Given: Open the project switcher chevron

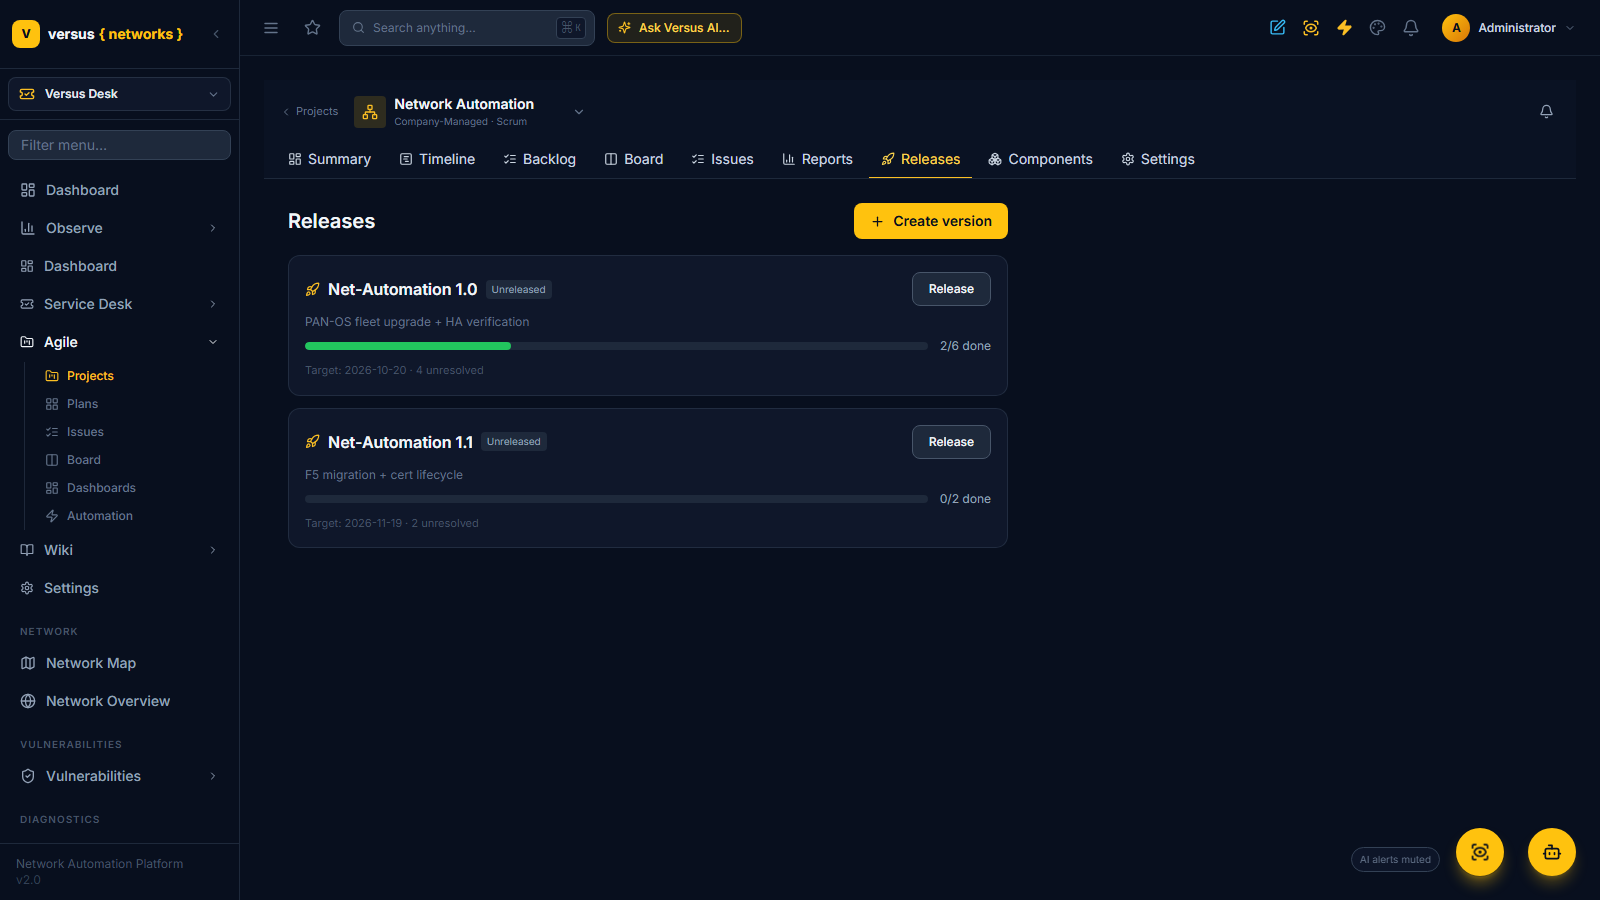Looking at the screenshot, I should coord(579,112).
